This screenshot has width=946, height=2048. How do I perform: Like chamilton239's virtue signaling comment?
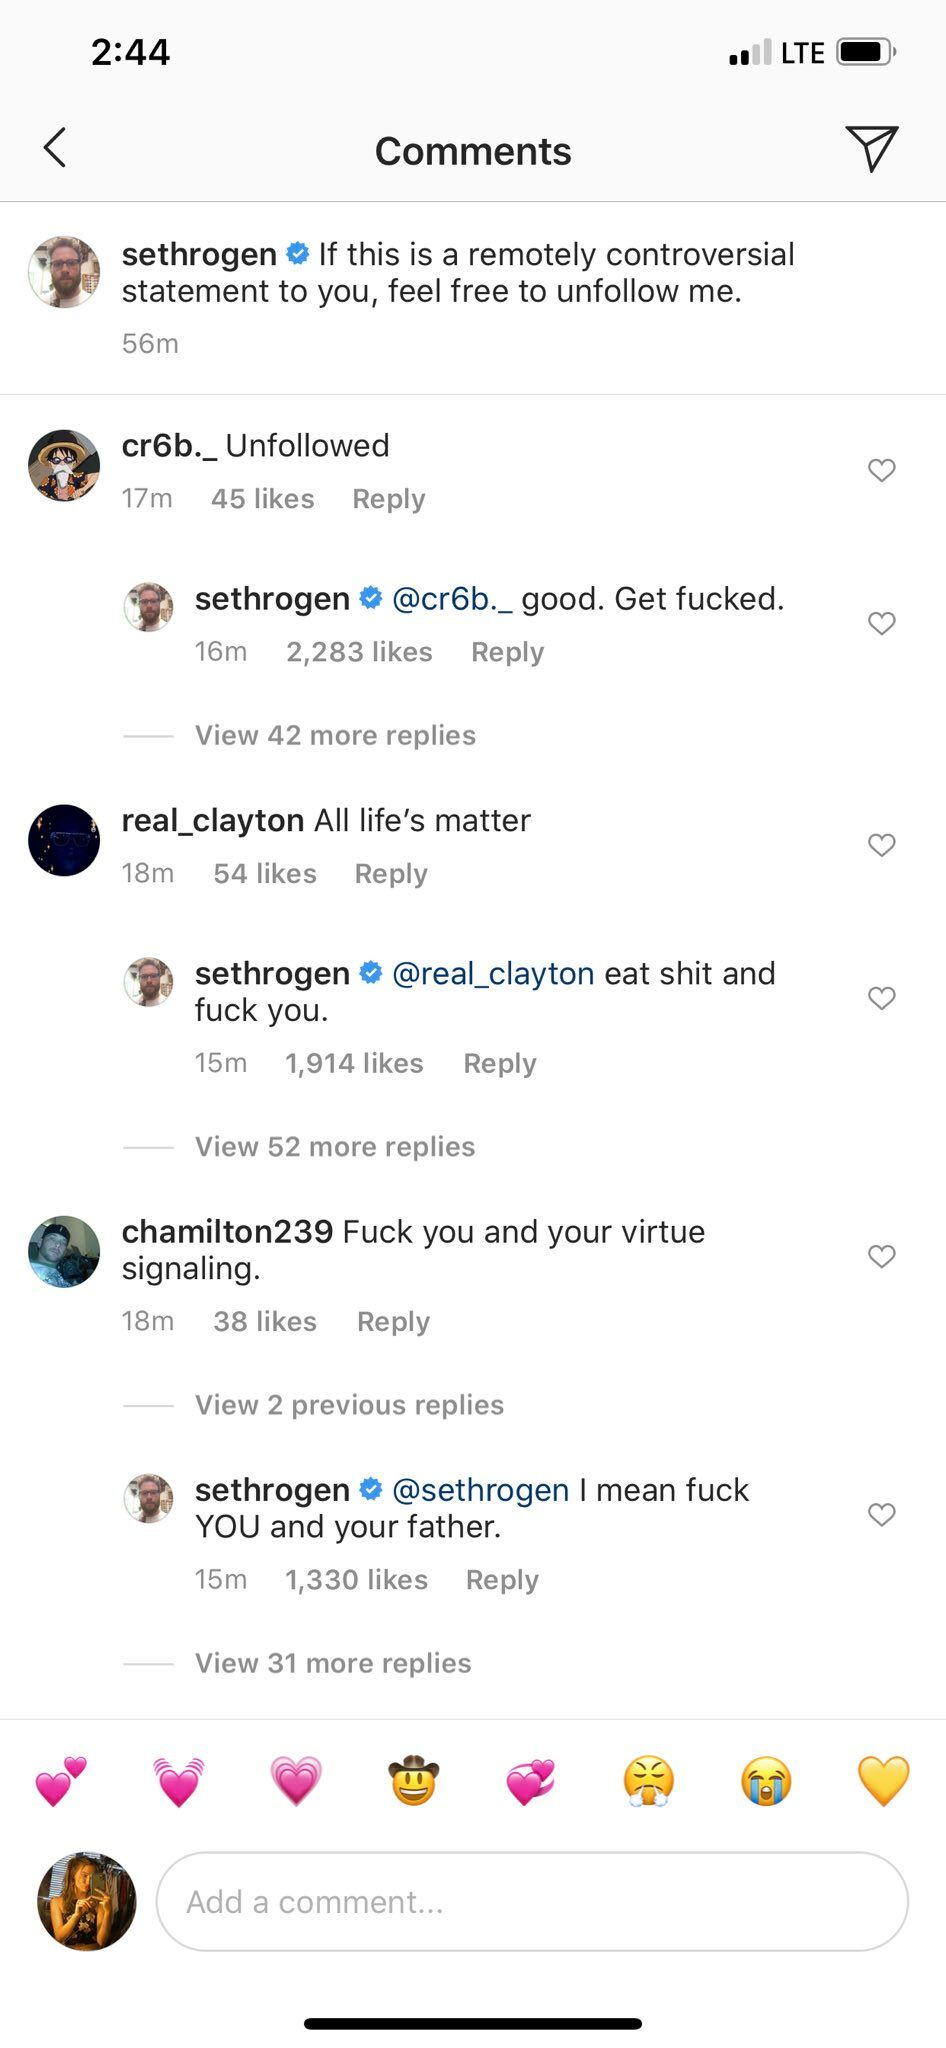[x=881, y=1256]
